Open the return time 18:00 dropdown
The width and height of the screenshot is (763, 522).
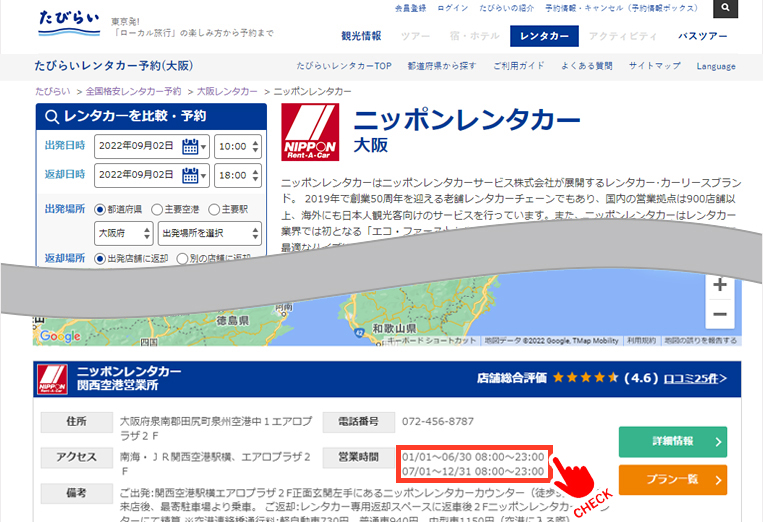pos(238,175)
